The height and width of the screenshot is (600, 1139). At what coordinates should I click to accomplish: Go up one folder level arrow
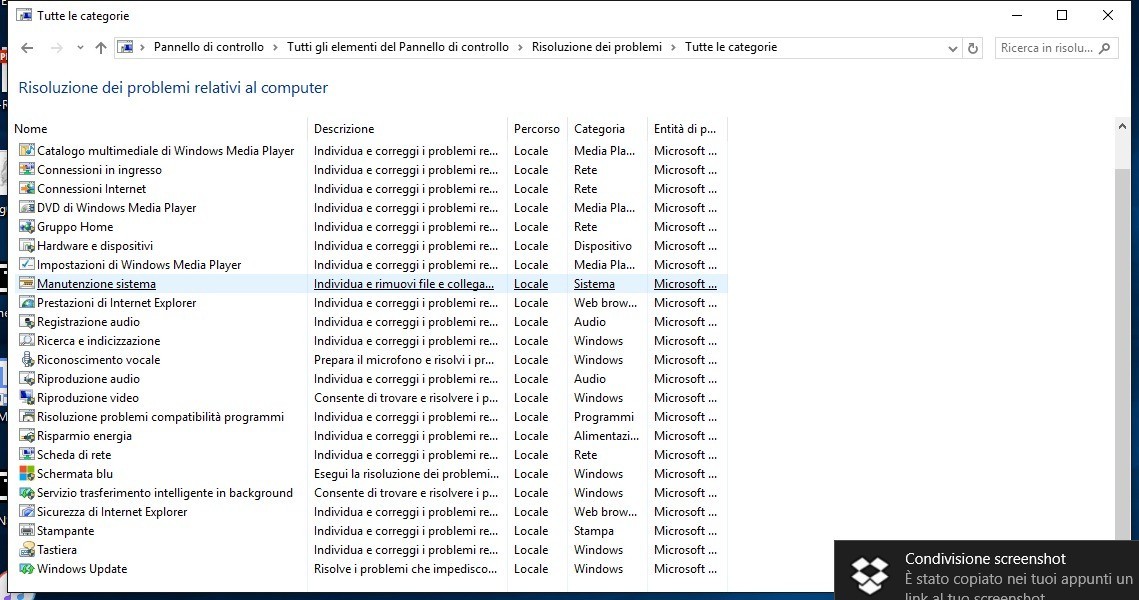pyautogui.click(x=100, y=48)
